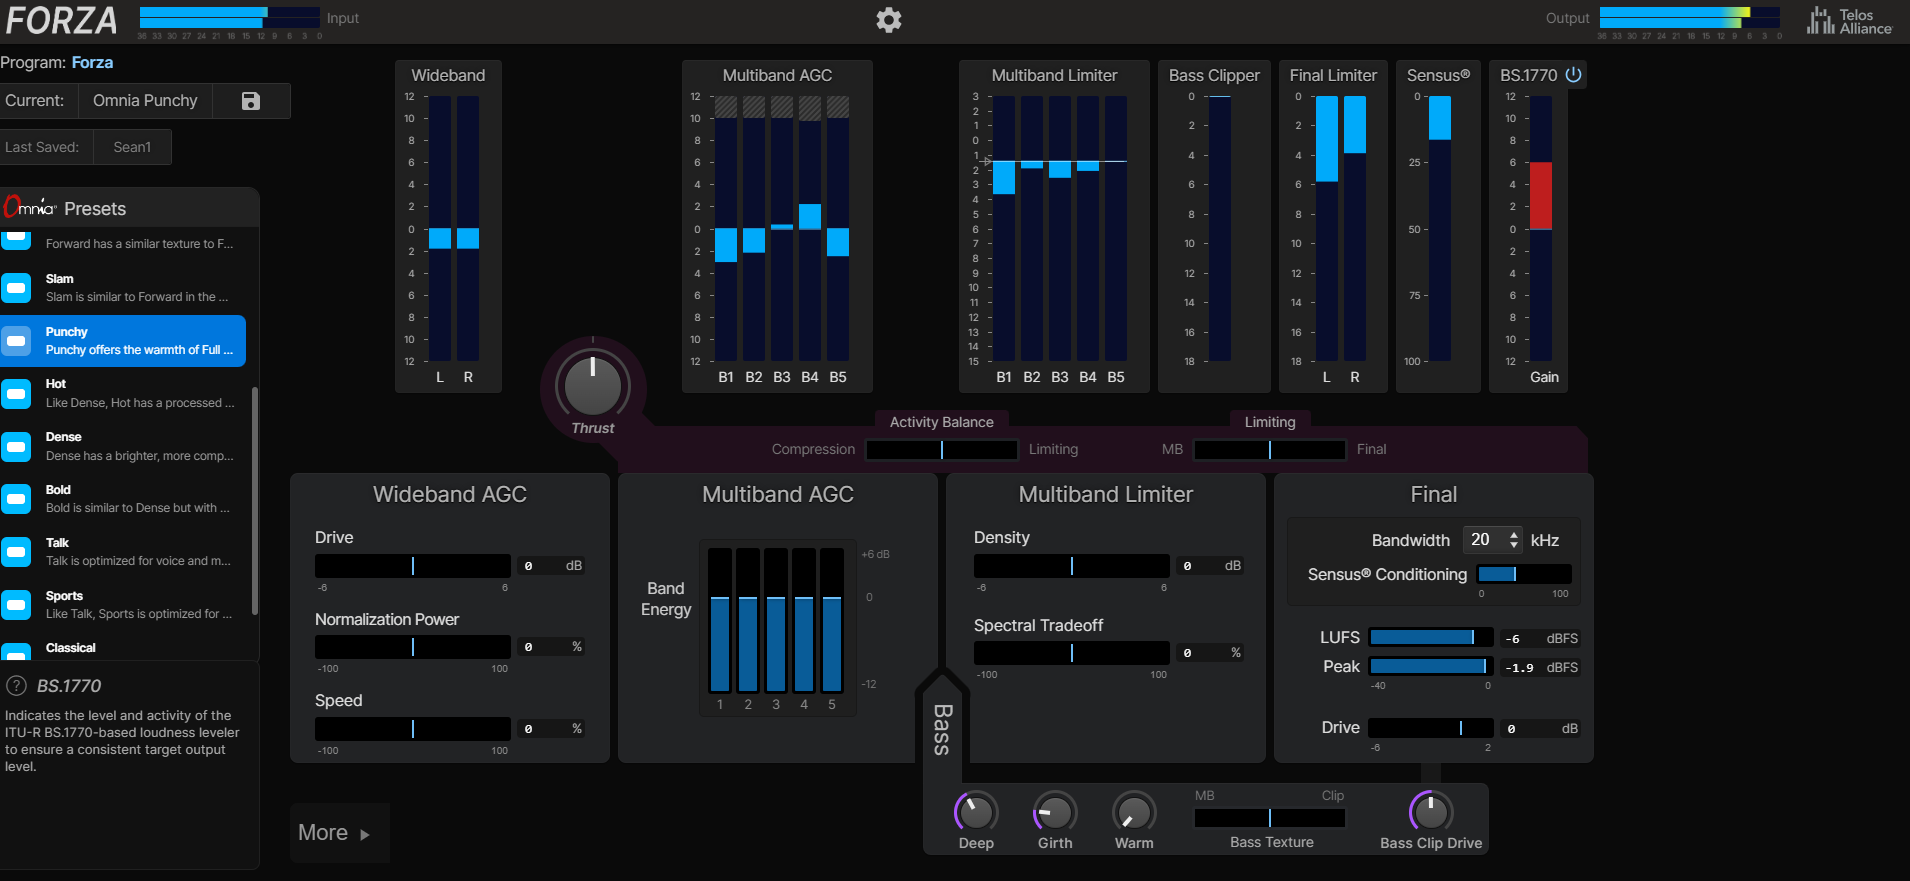Click the Dense preset icon
1910x881 pixels.
(x=16, y=447)
